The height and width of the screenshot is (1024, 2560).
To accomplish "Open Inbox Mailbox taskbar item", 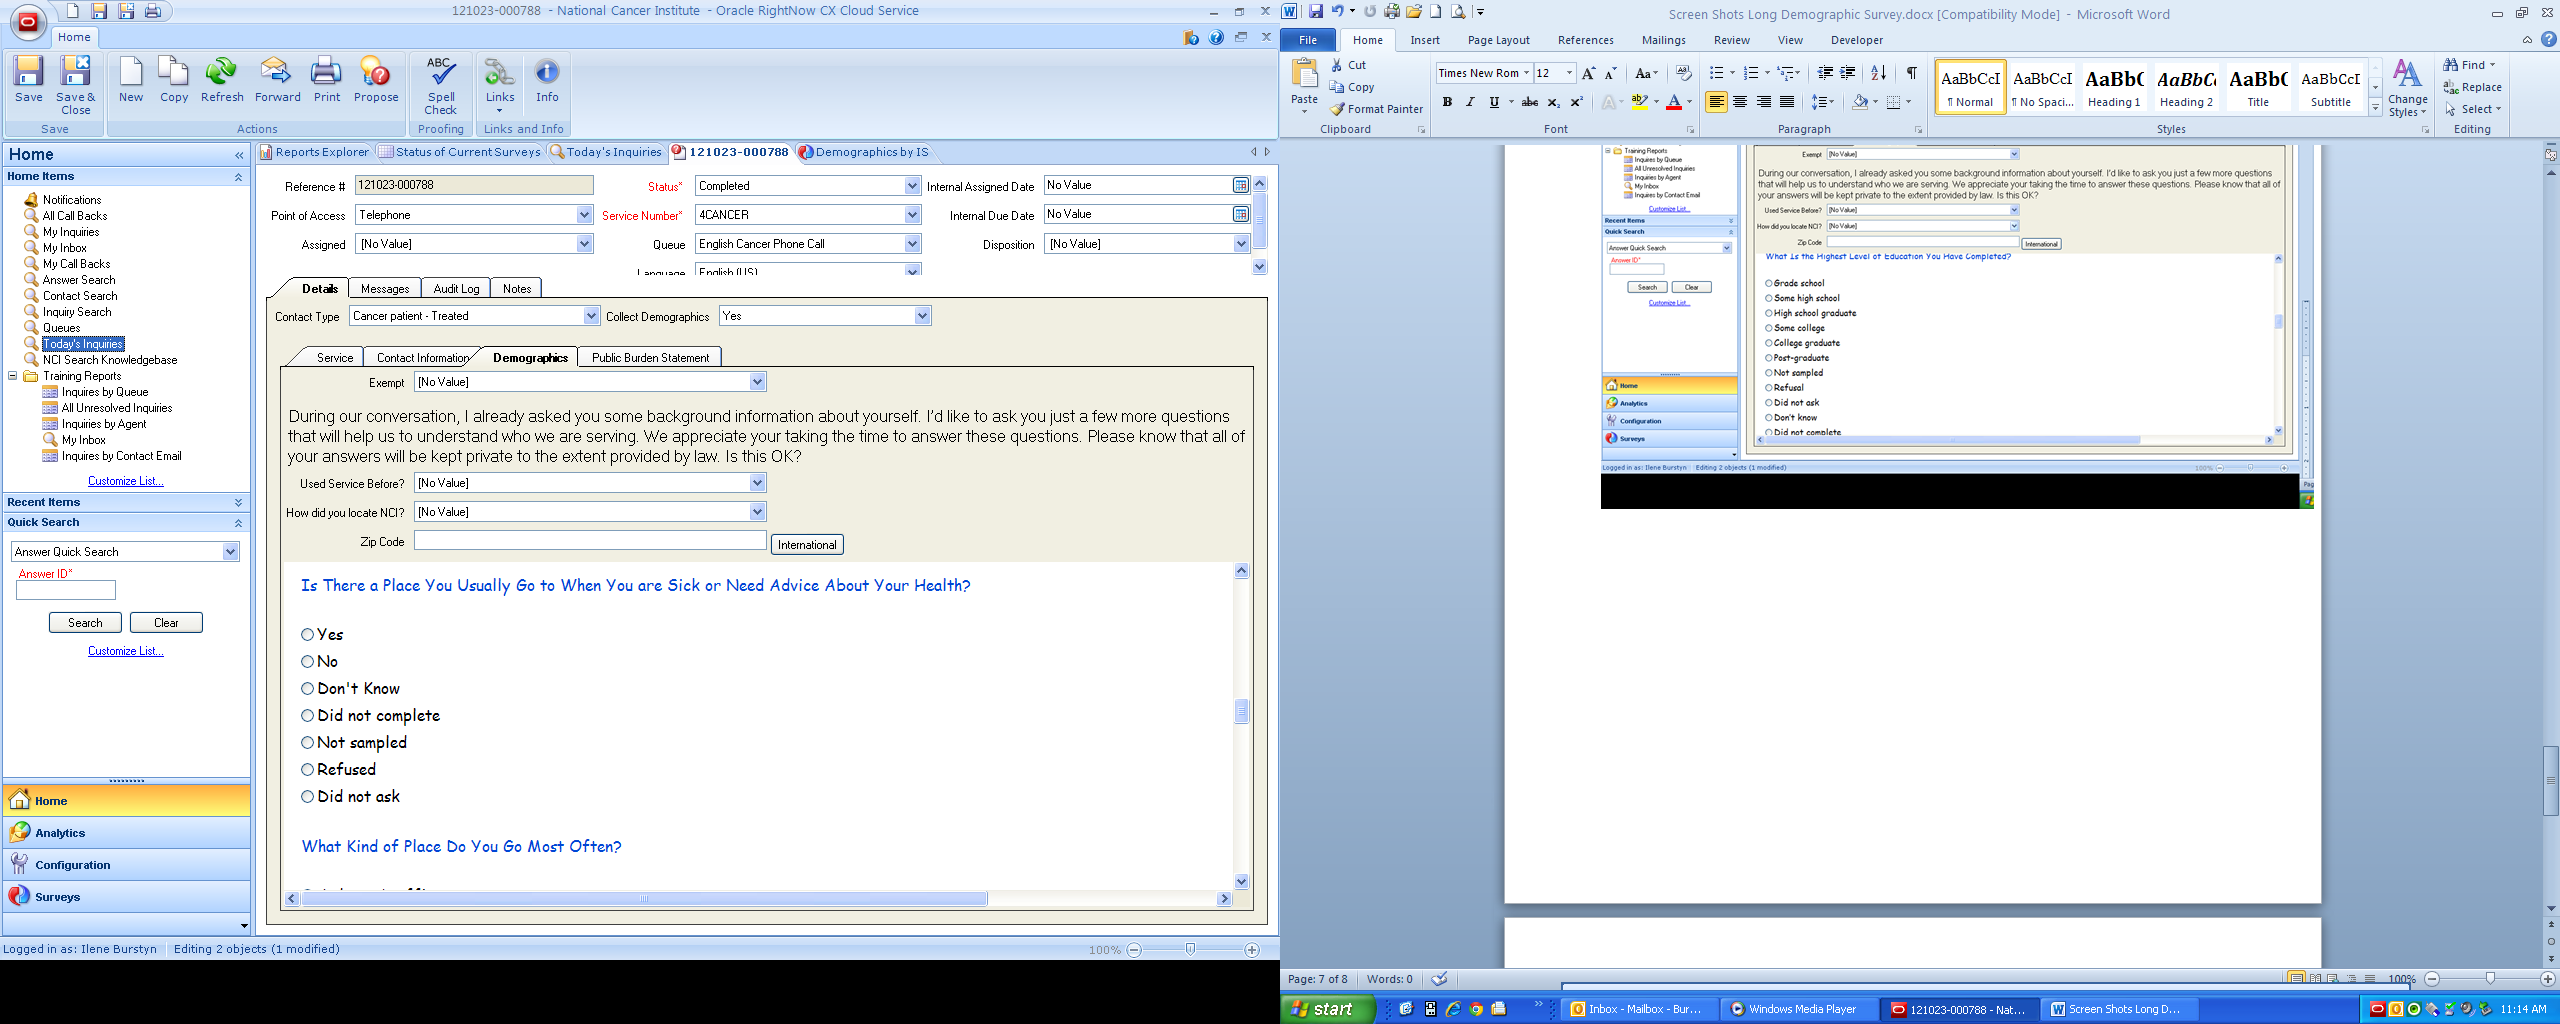I will click(1639, 1009).
